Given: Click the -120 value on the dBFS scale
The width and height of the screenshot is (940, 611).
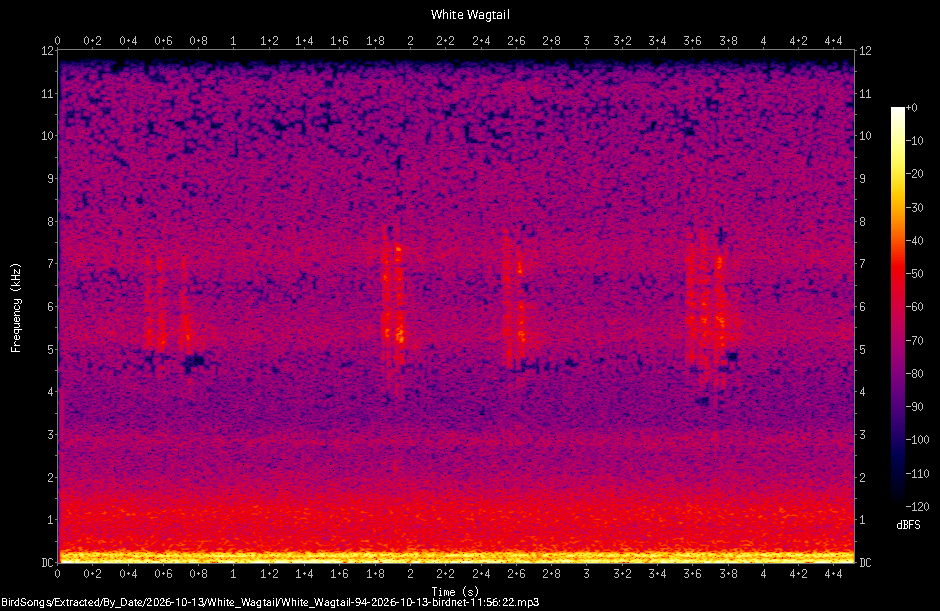Looking at the screenshot, I should pos(917,506).
